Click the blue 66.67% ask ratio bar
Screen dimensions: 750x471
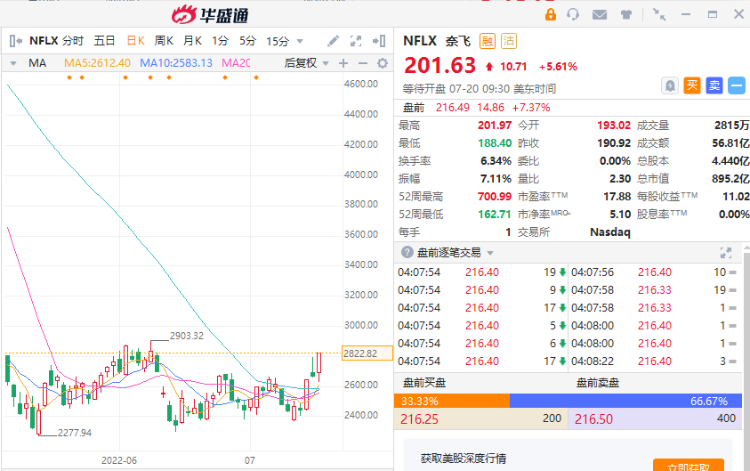[x=626, y=401]
